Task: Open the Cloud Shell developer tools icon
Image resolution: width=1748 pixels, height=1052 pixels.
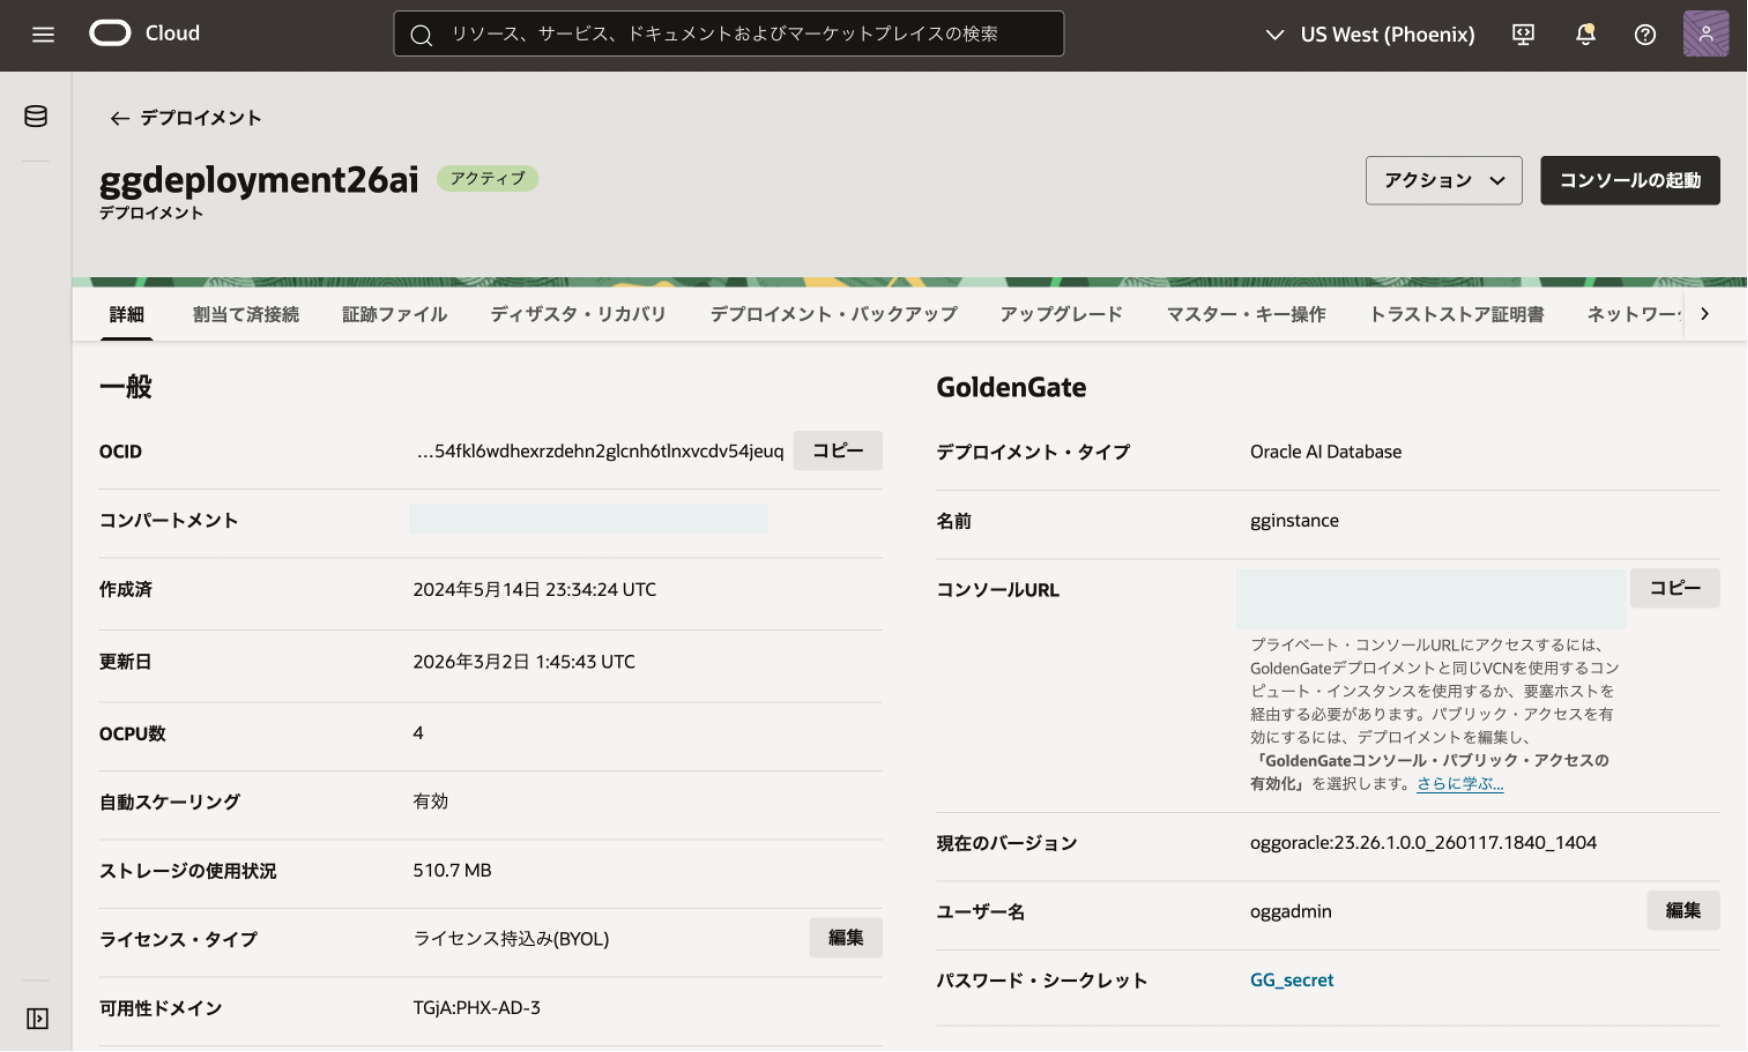Action: tap(1523, 35)
